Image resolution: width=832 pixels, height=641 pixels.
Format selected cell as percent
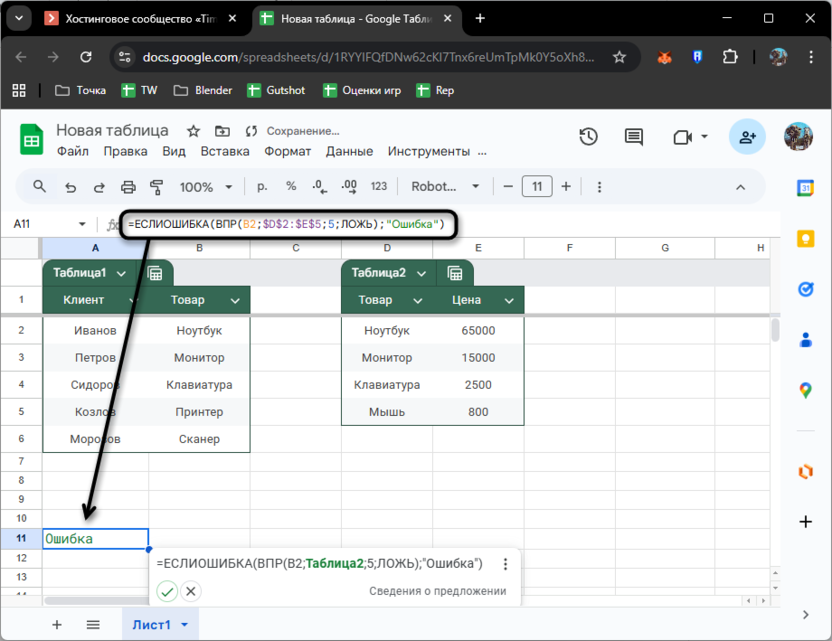(x=291, y=187)
